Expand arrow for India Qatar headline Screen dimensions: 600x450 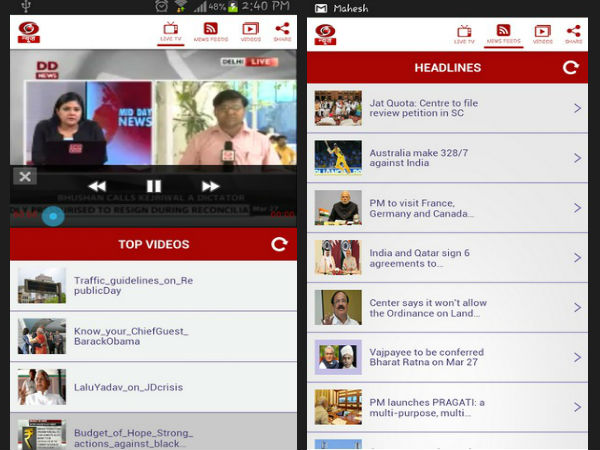pyautogui.click(x=577, y=258)
